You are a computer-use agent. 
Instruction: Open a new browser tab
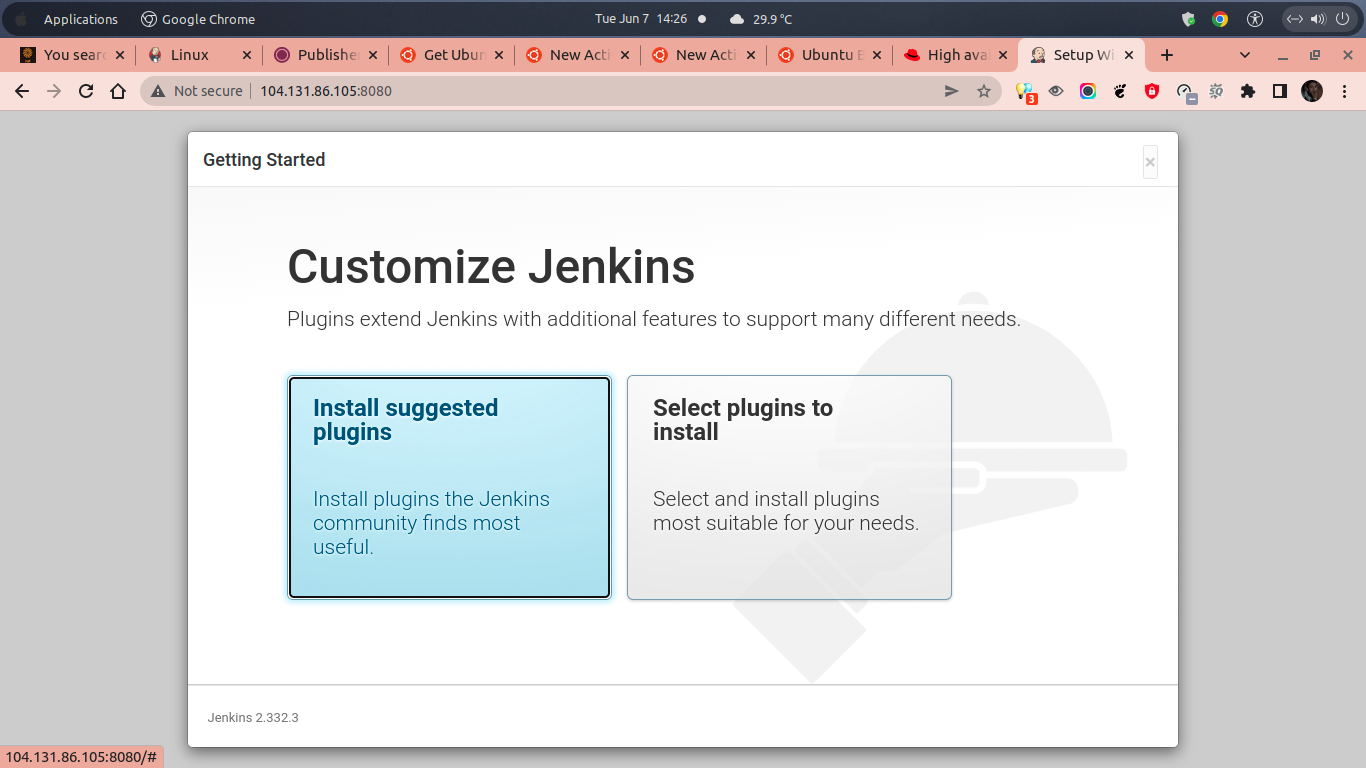pyautogui.click(x=1166, y=55)
